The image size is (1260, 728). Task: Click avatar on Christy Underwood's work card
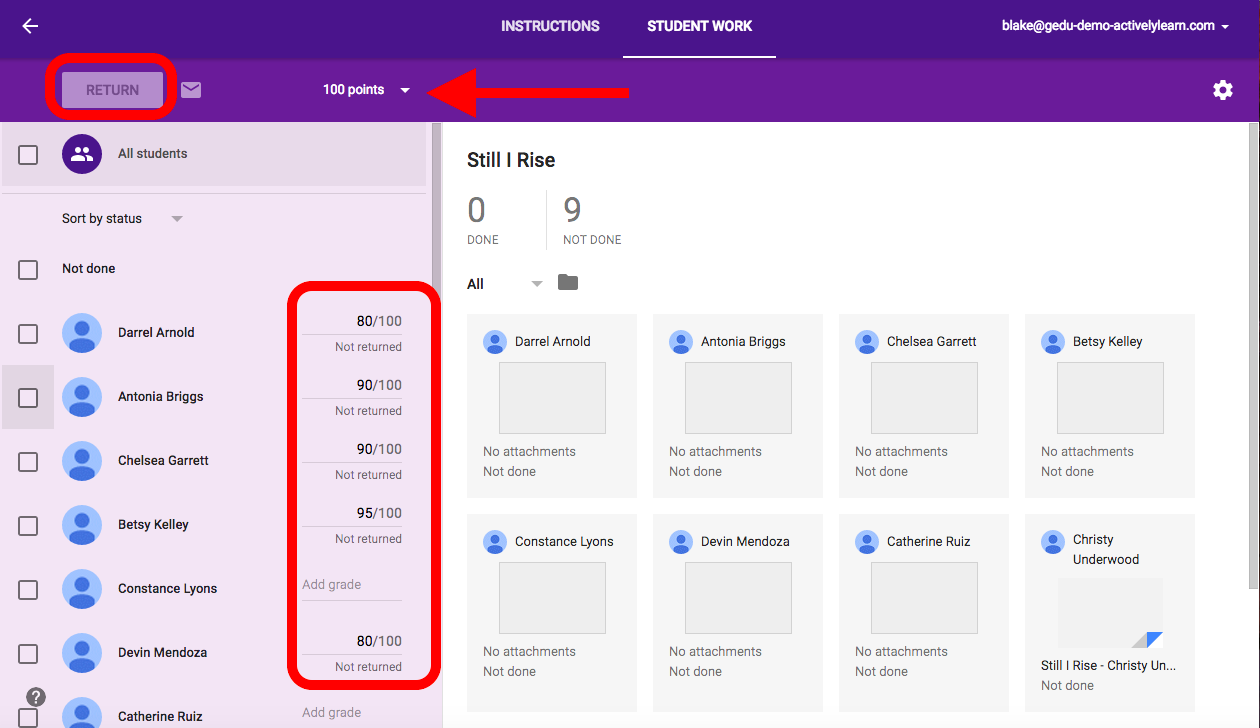pos(1053,542)
